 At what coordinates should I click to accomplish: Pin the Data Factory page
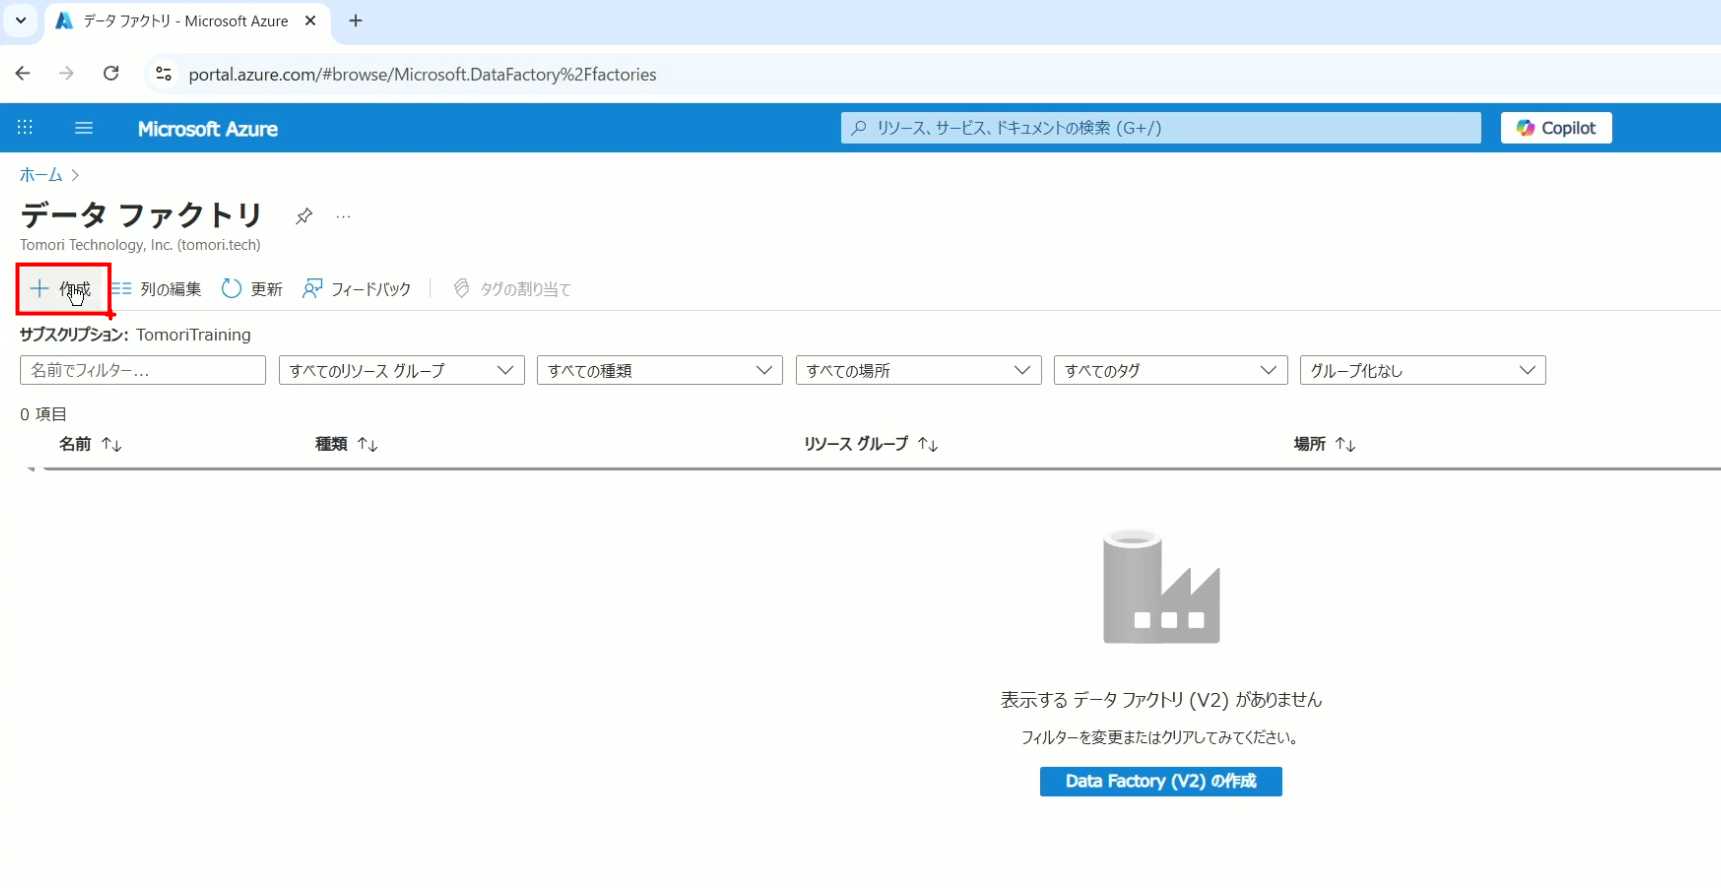click(x=304, y=216)
